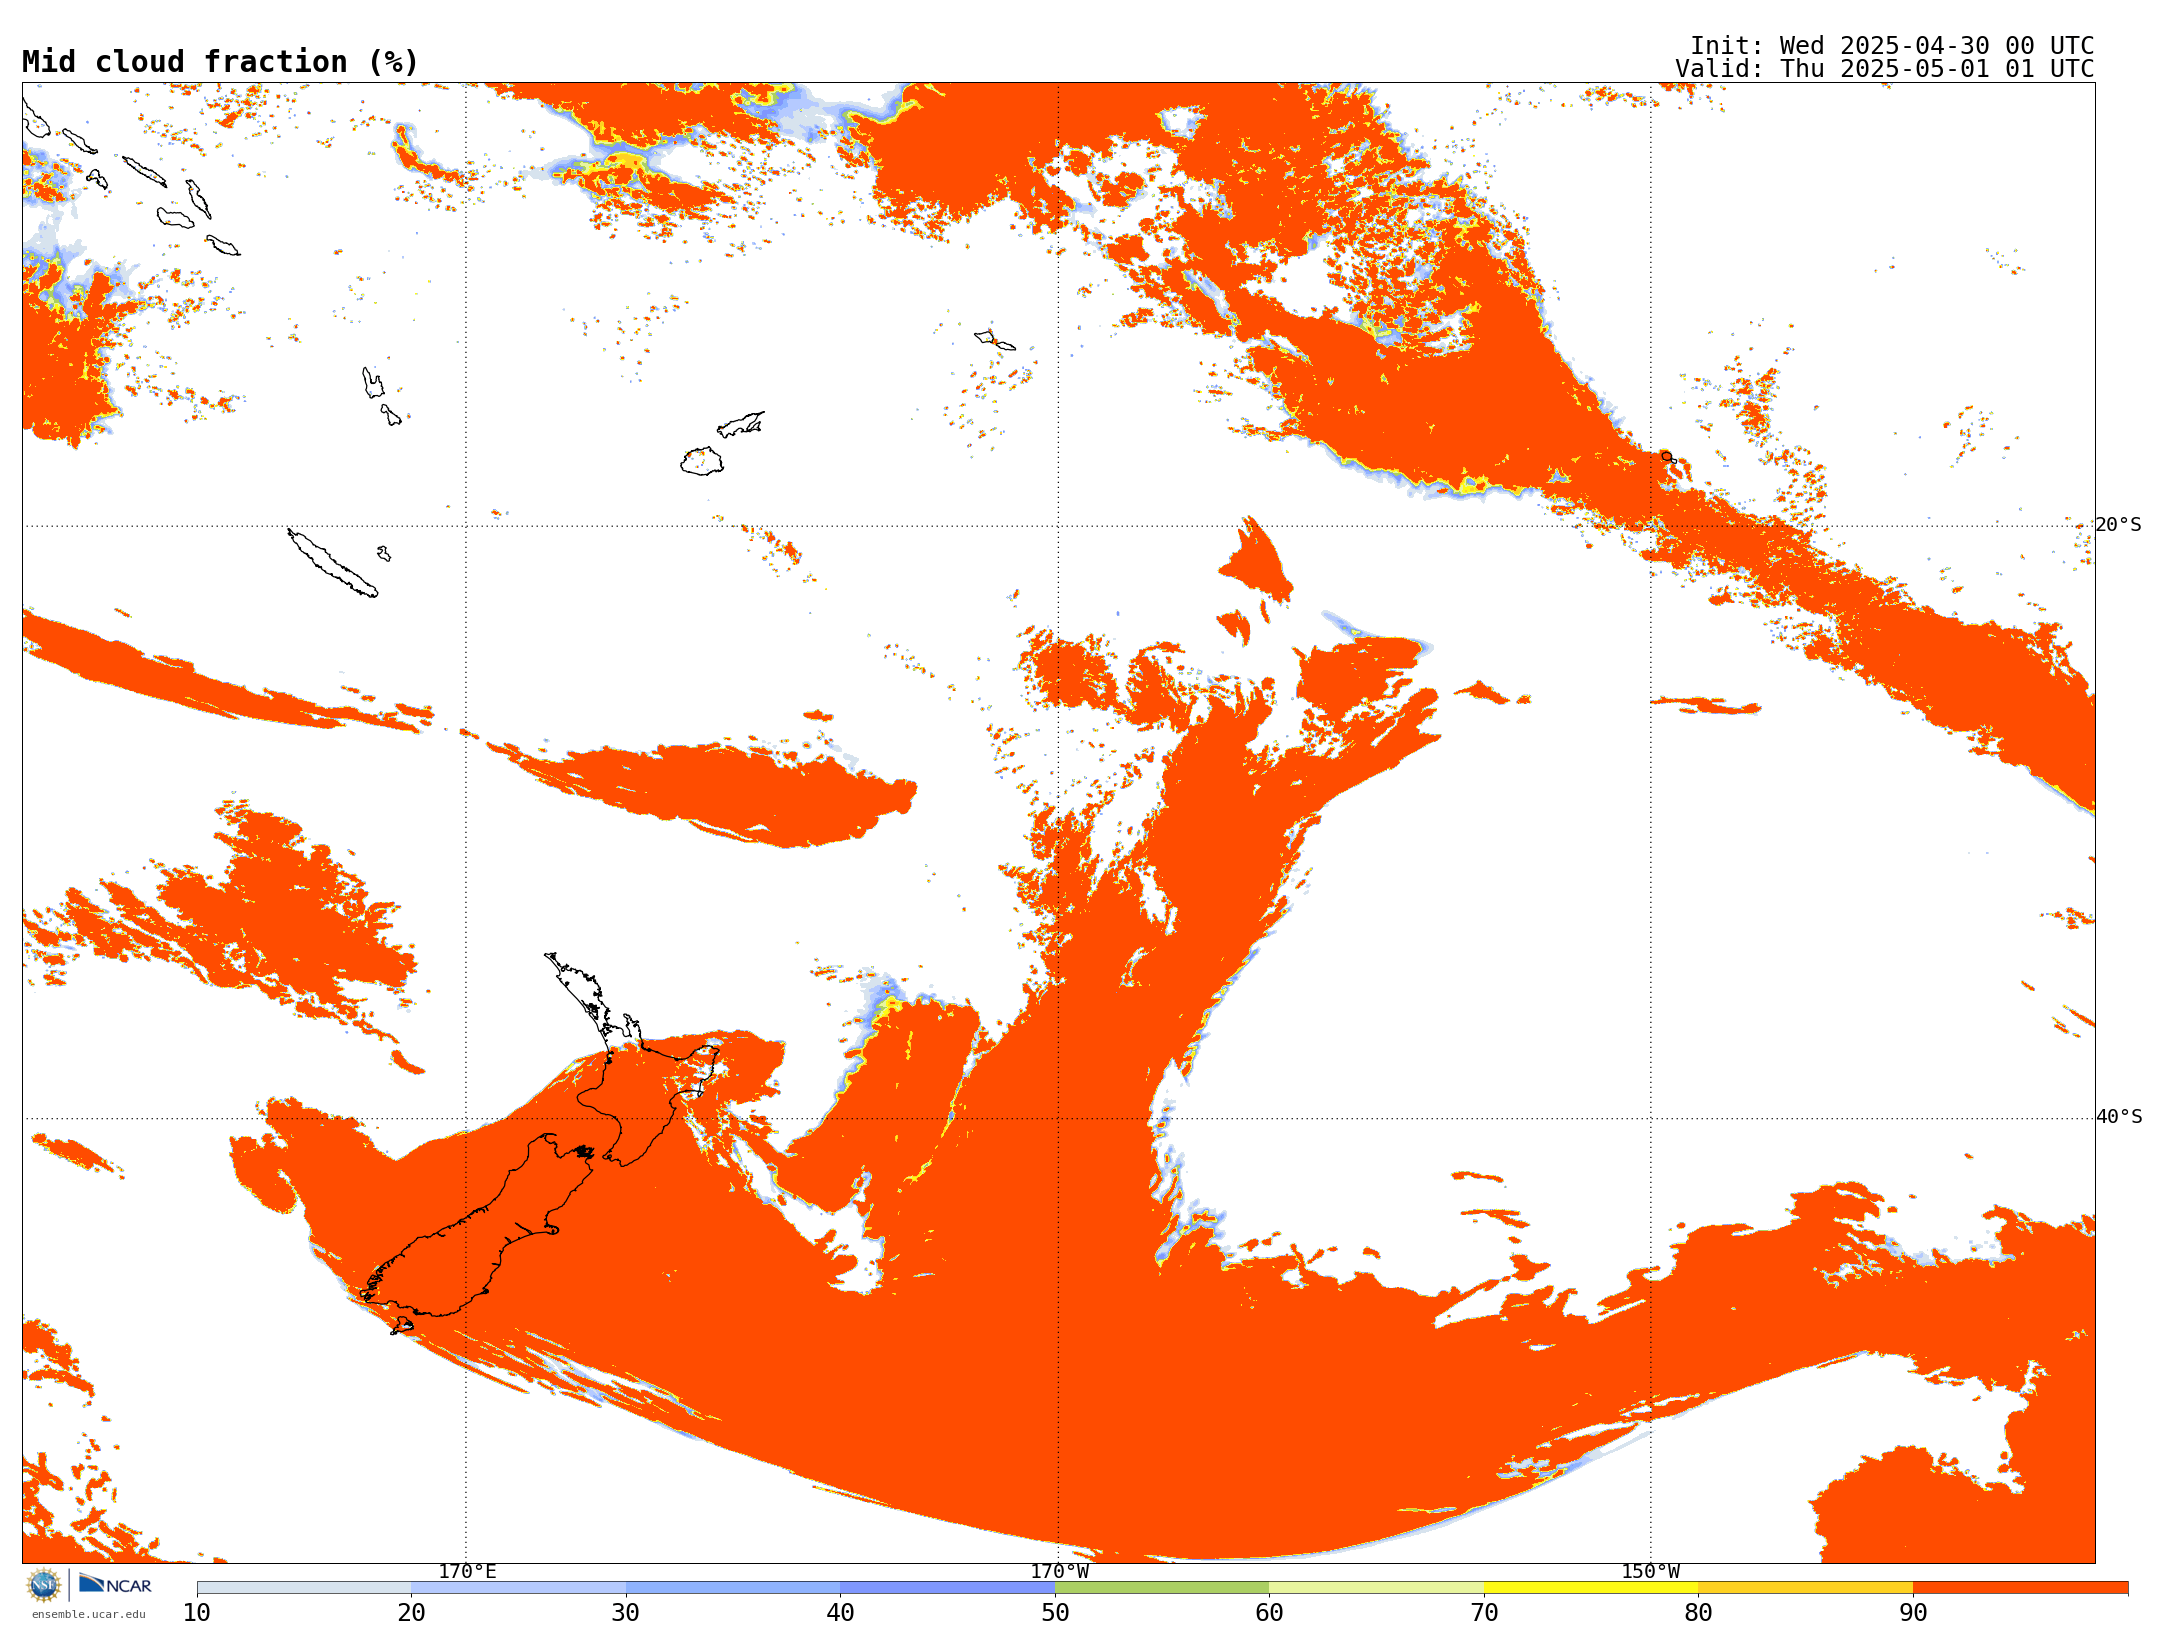Pick the 50–60 green colorbar segment
This screenshot has width=2160, height=1626.
coord(1162,1588)
